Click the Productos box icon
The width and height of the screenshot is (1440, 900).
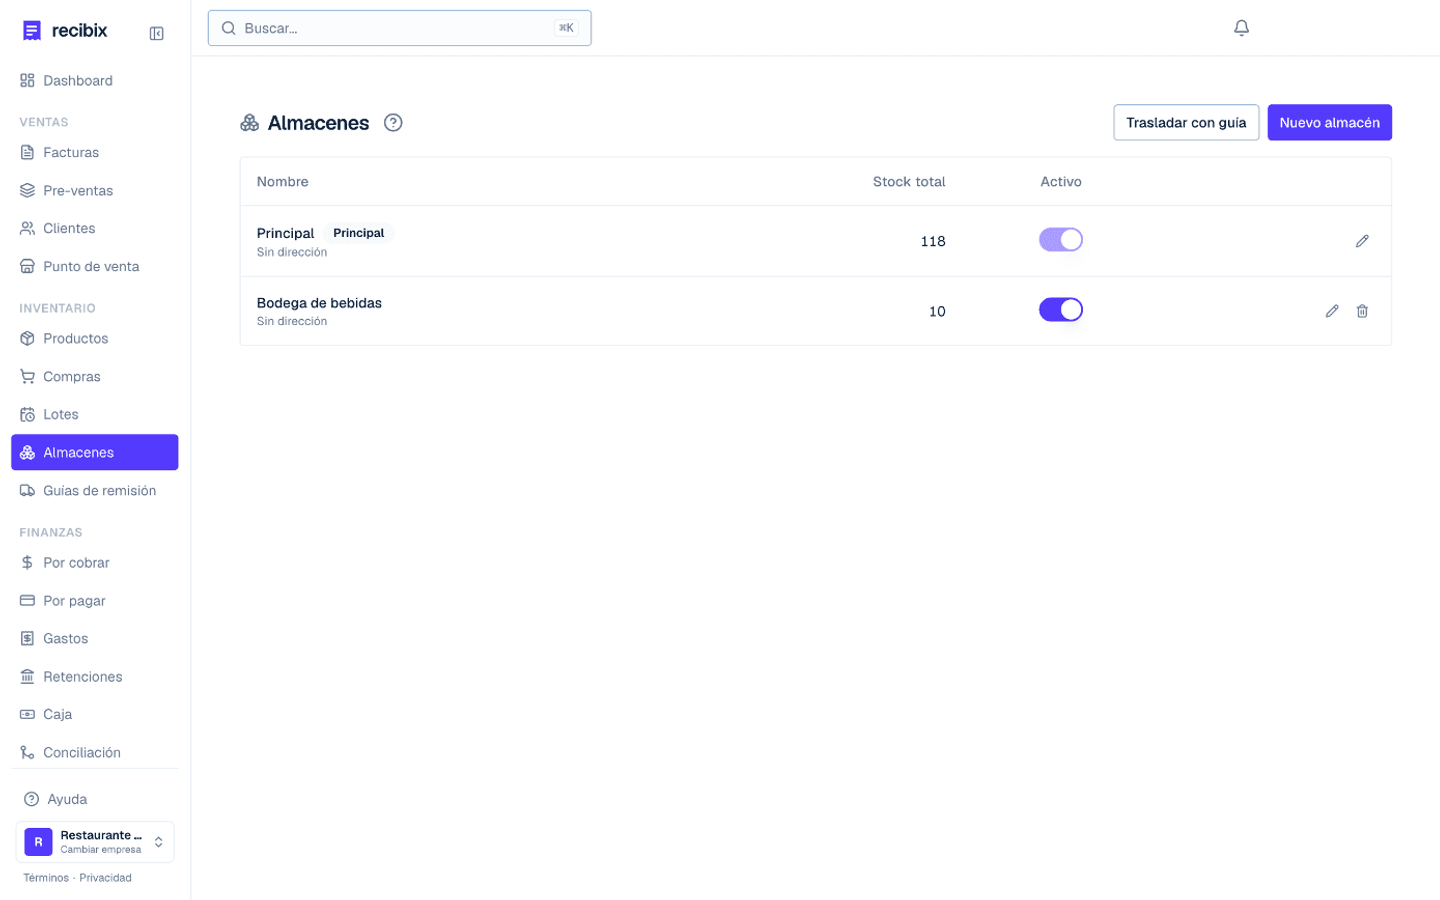pyautogui.click(x=27, y=338)
